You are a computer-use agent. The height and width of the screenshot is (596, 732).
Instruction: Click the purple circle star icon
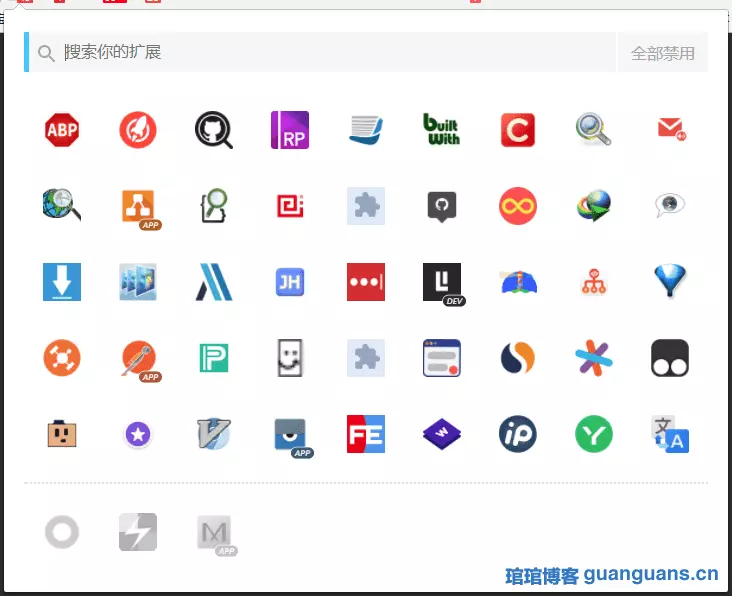[138, 434]
